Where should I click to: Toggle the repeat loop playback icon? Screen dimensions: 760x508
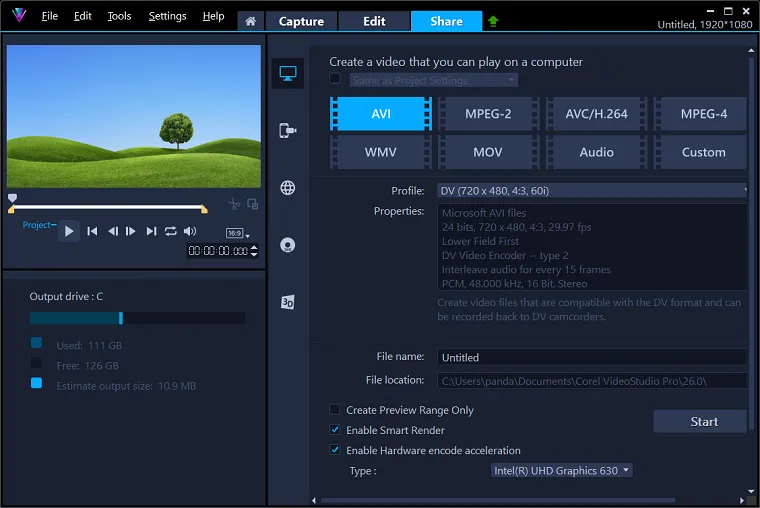pos(171,231)
